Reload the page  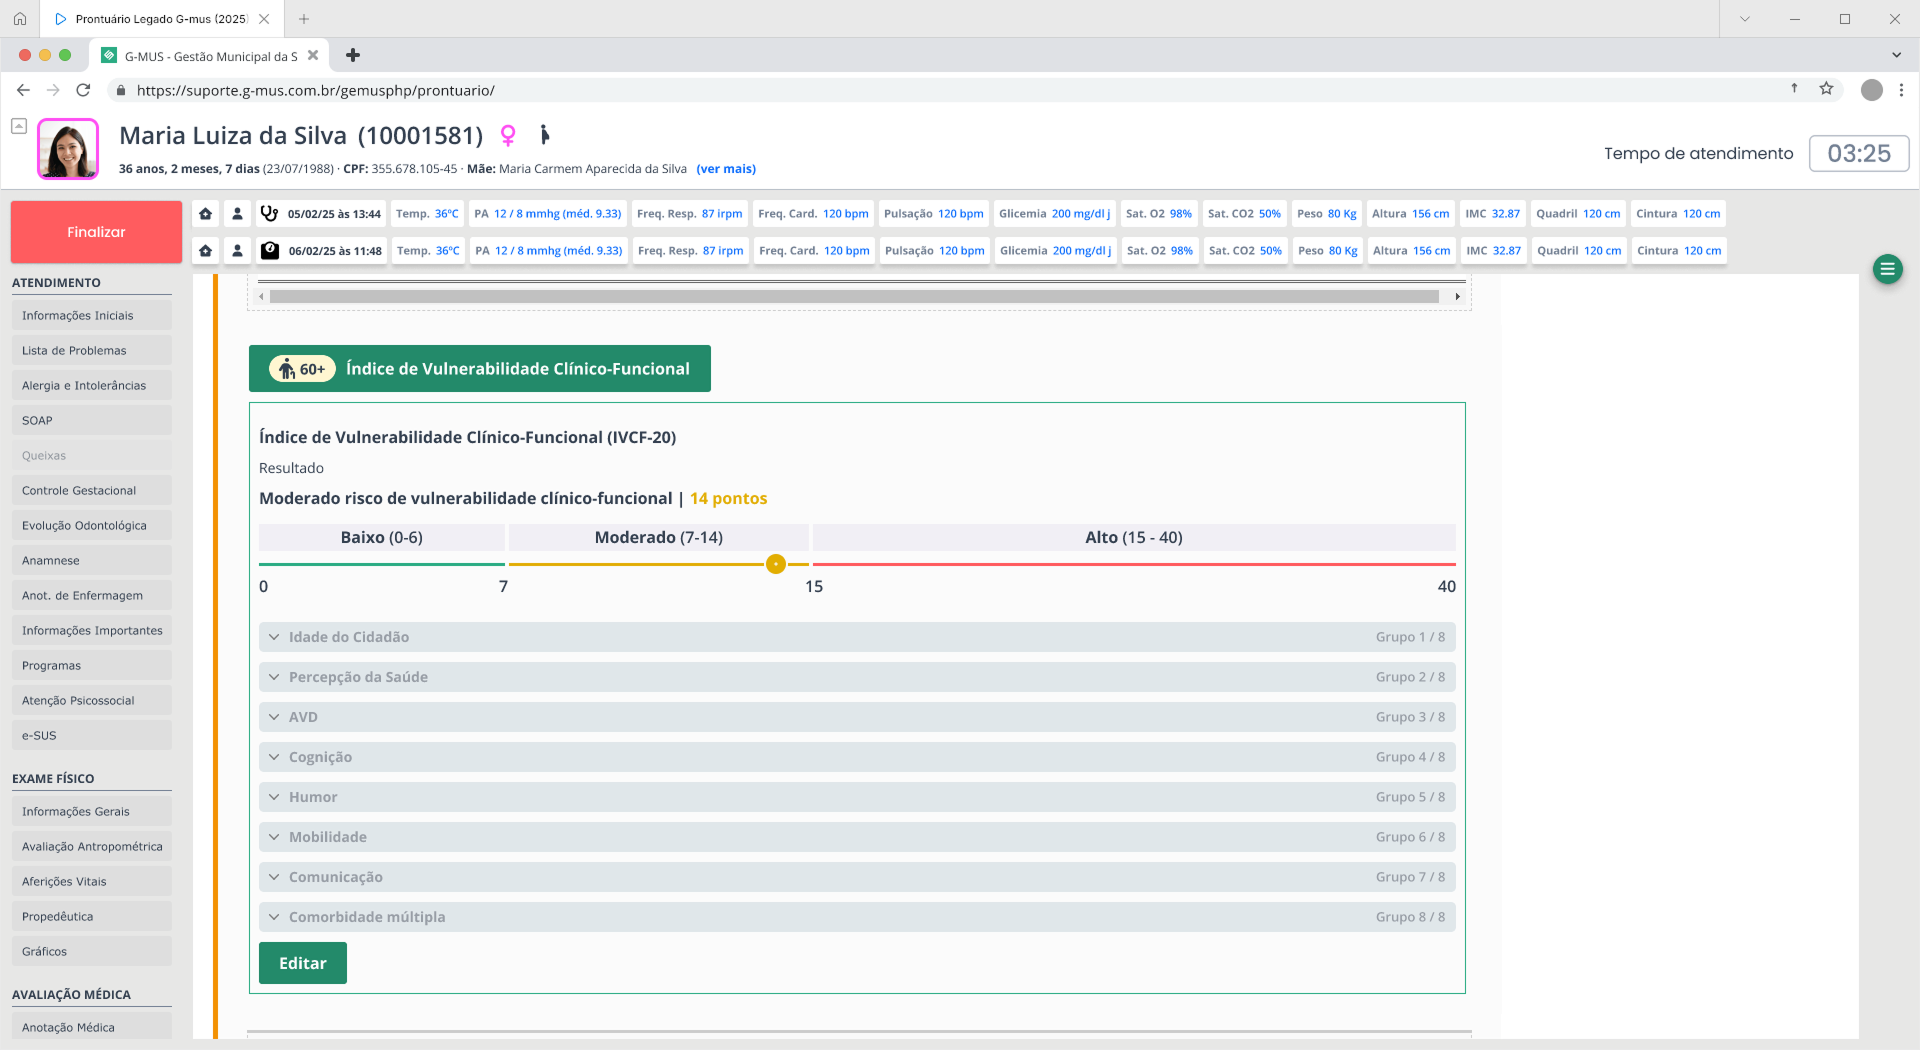(x=83, y=90)
